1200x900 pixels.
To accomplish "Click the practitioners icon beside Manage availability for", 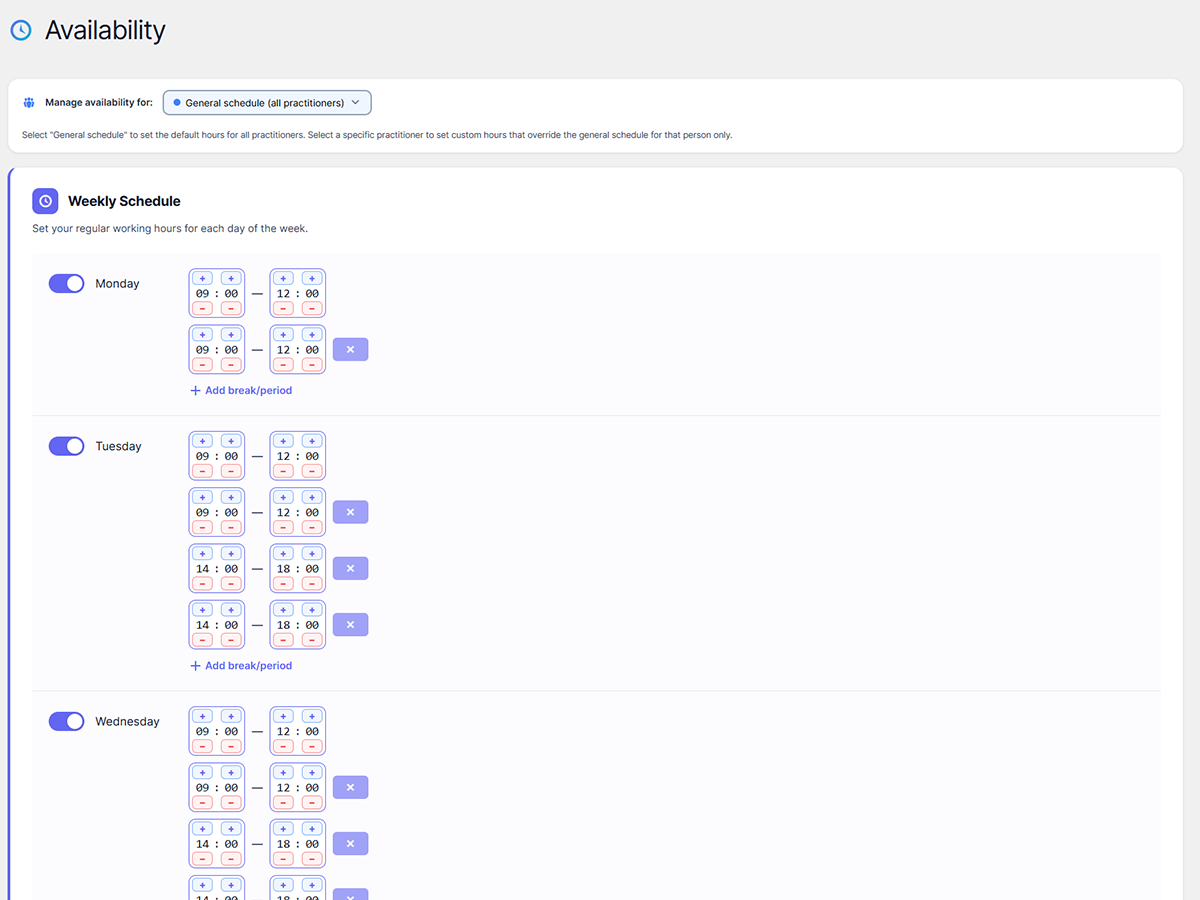I will pyautogui.click(x=29, y=103).
